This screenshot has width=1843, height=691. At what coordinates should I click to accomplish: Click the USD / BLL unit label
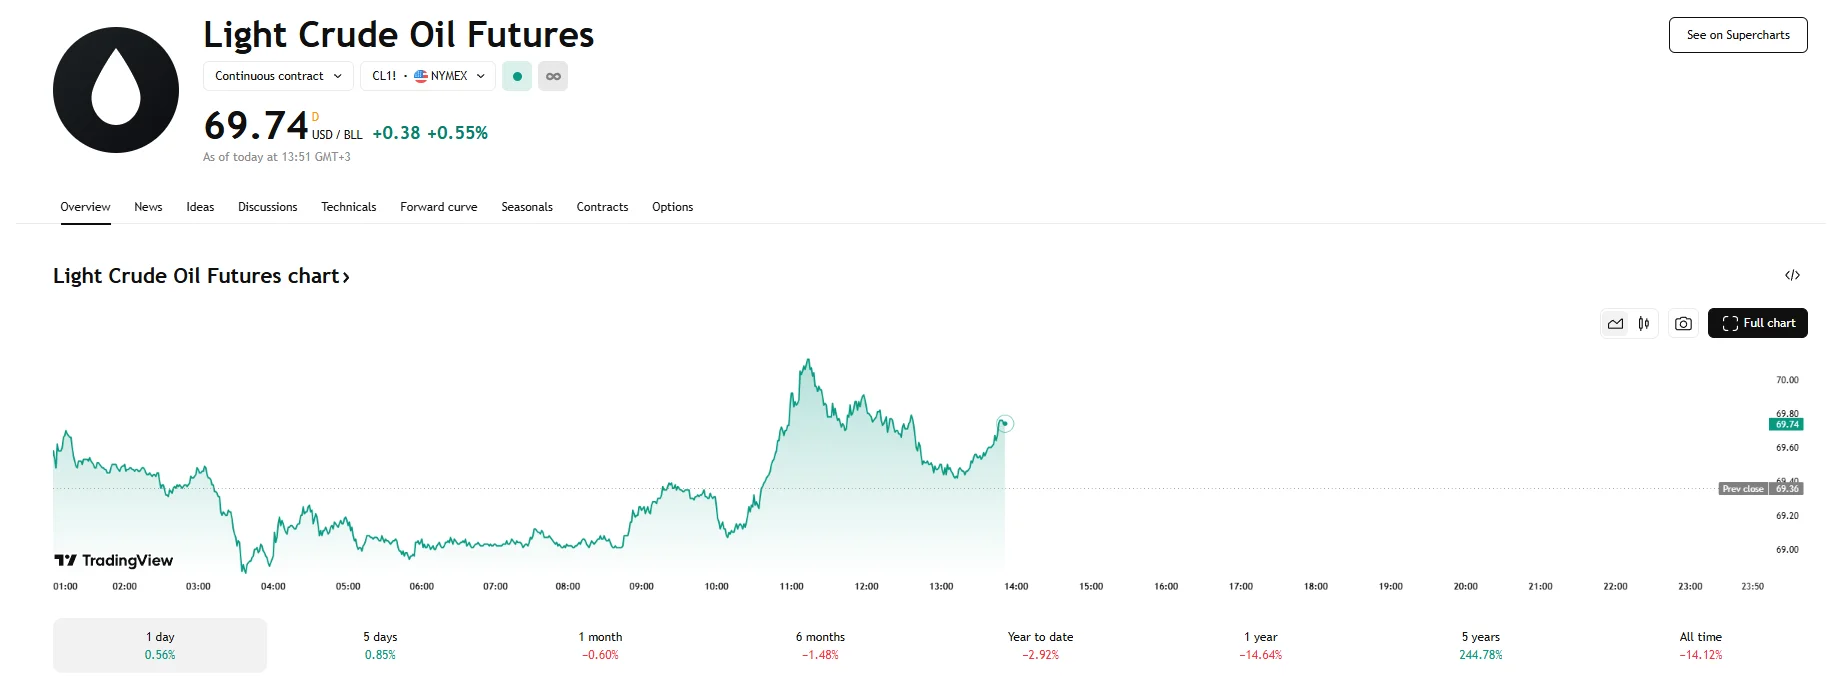click(x=337, y=135)
